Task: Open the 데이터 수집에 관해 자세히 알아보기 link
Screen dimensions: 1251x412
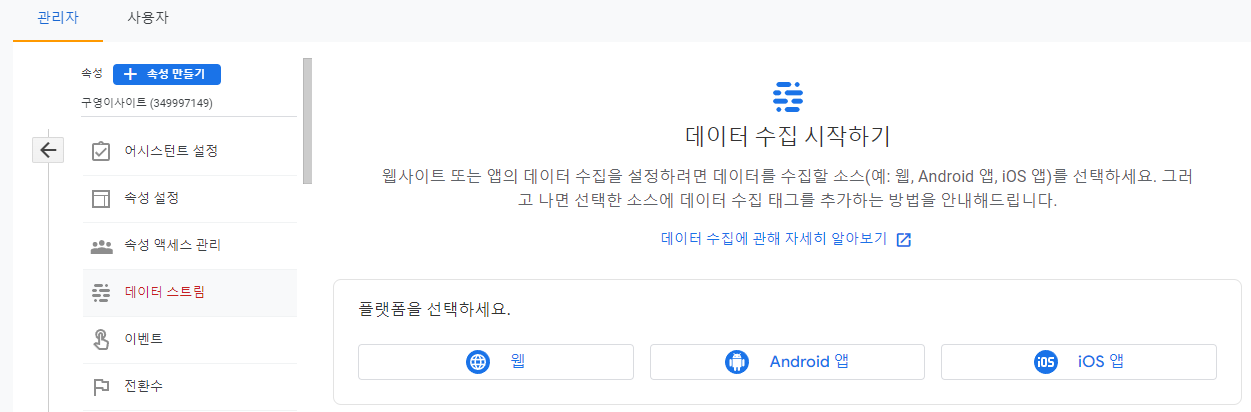Action: click(x=774, y=239)
